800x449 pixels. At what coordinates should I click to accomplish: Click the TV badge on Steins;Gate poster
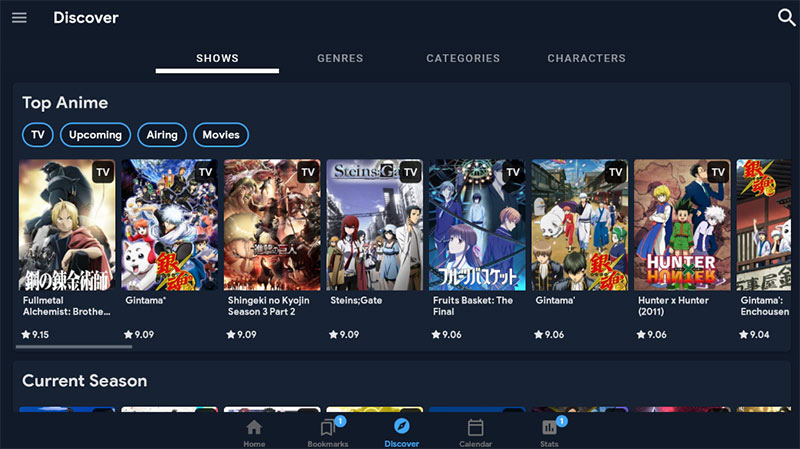(x=411, y=172)
